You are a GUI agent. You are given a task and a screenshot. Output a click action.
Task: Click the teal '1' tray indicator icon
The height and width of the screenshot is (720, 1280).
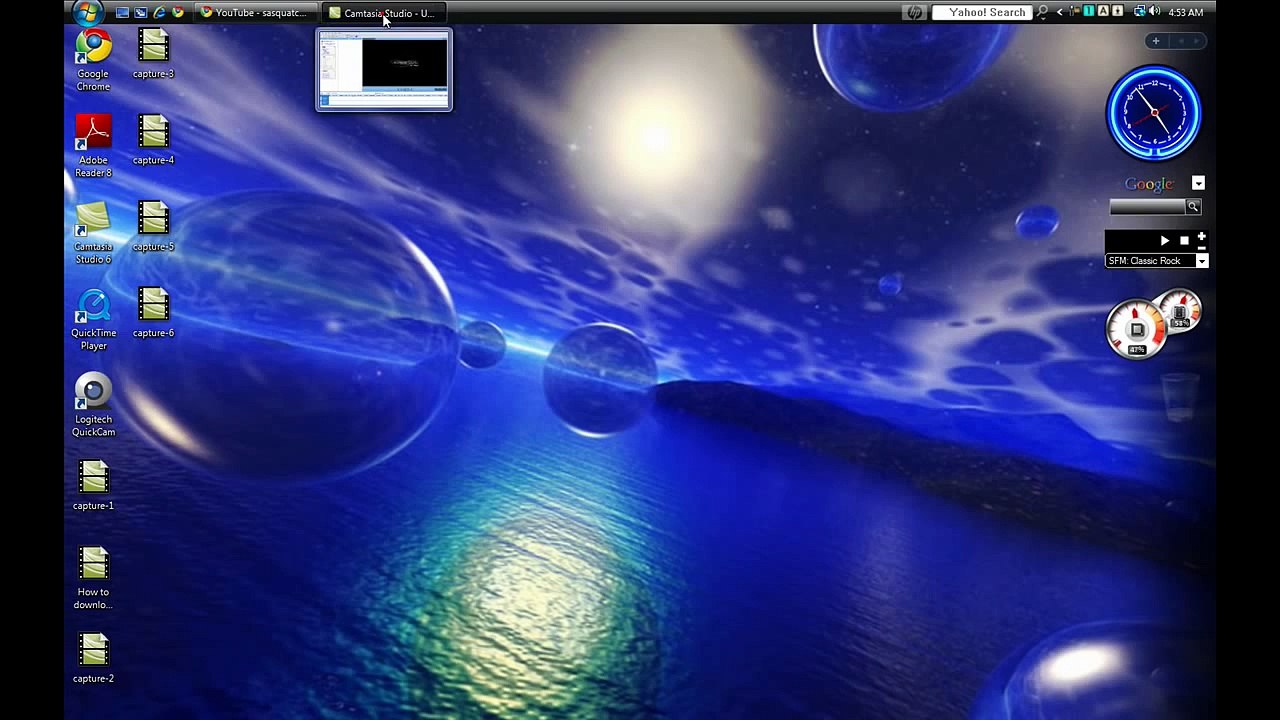click(x=1089, y=12)
